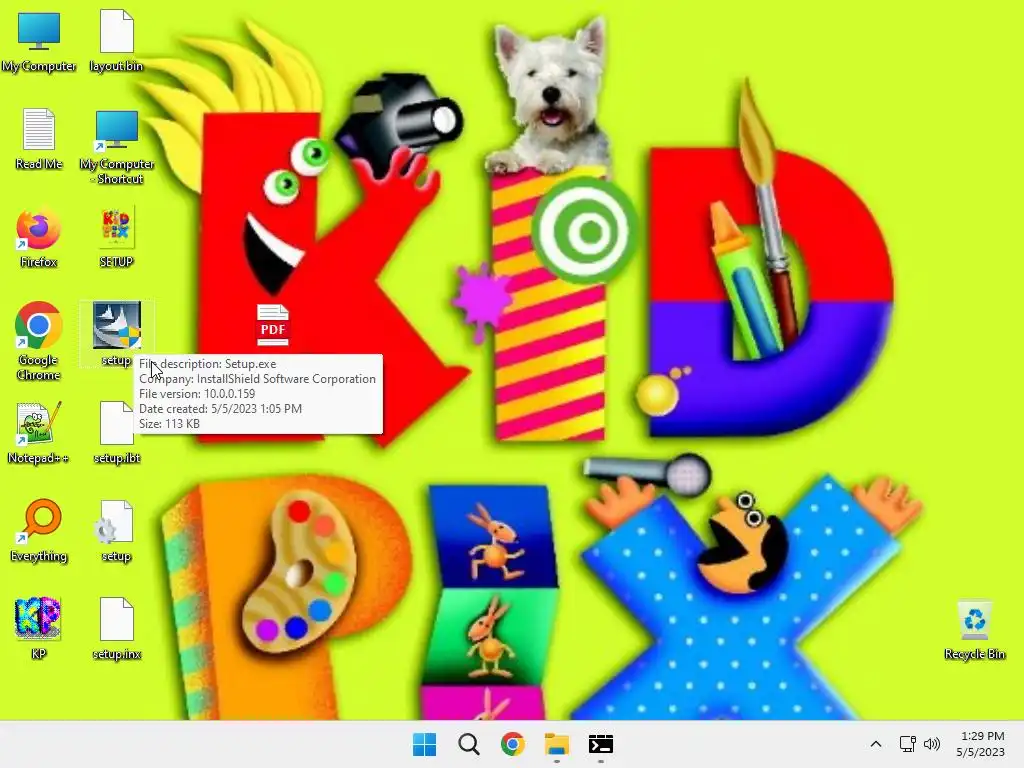The image size is (1024, 768).
Task: Select the InstallShield setup executable icon
Action: click(x=116, y=333)
